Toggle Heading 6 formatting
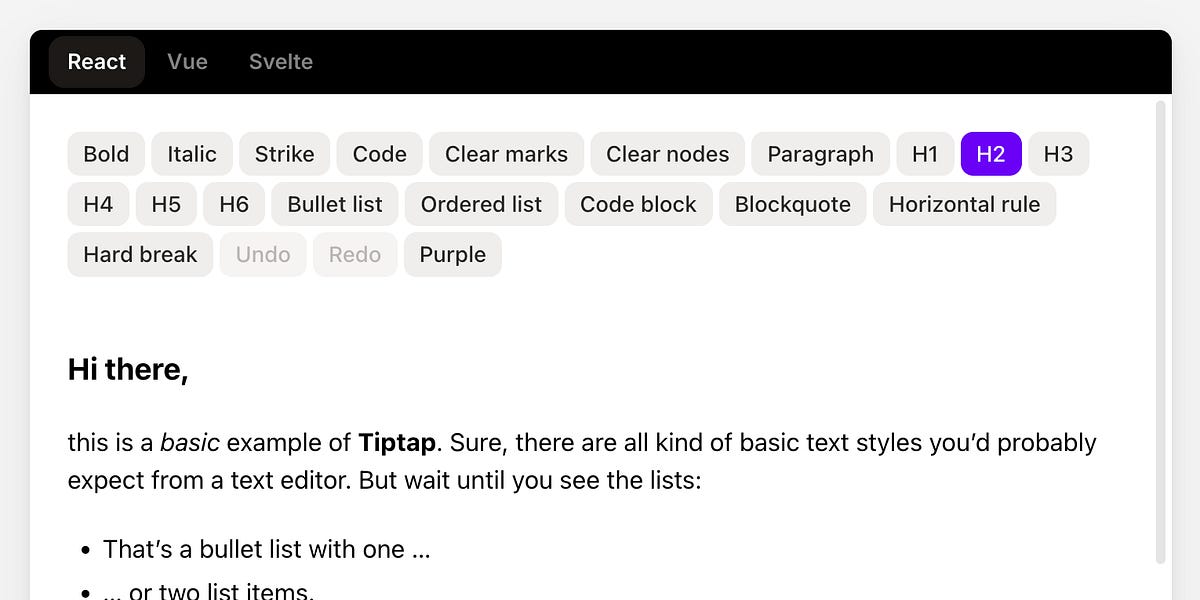Screen dimensions: 1200x600 click(234, 204)
